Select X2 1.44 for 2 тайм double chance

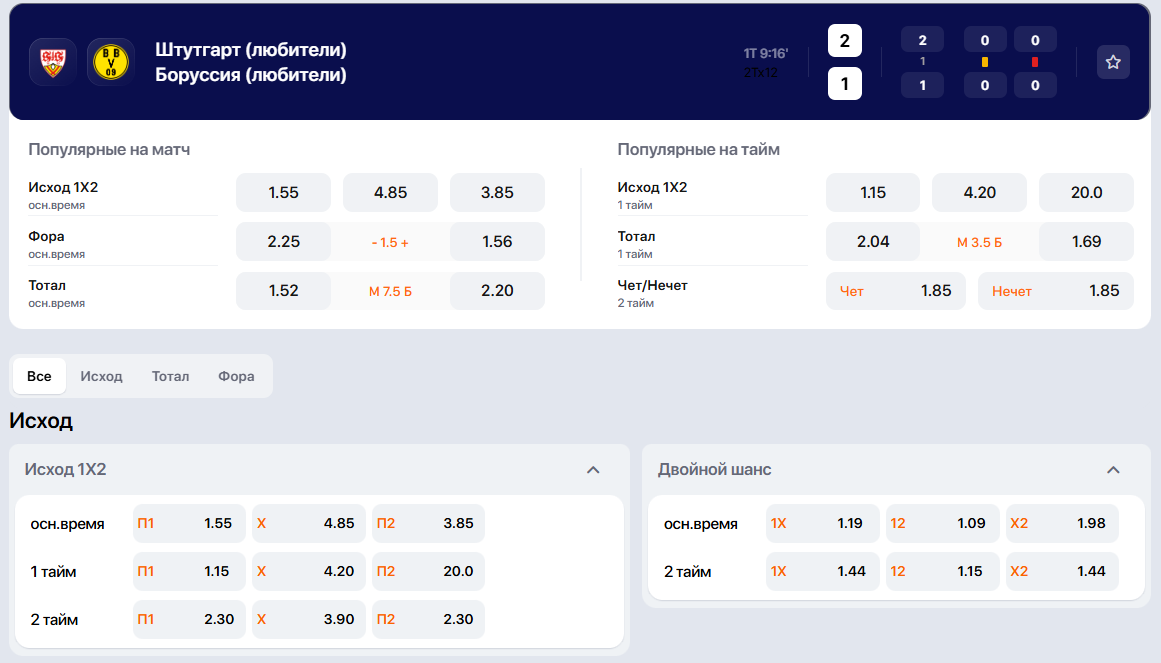click(1061, 572)
